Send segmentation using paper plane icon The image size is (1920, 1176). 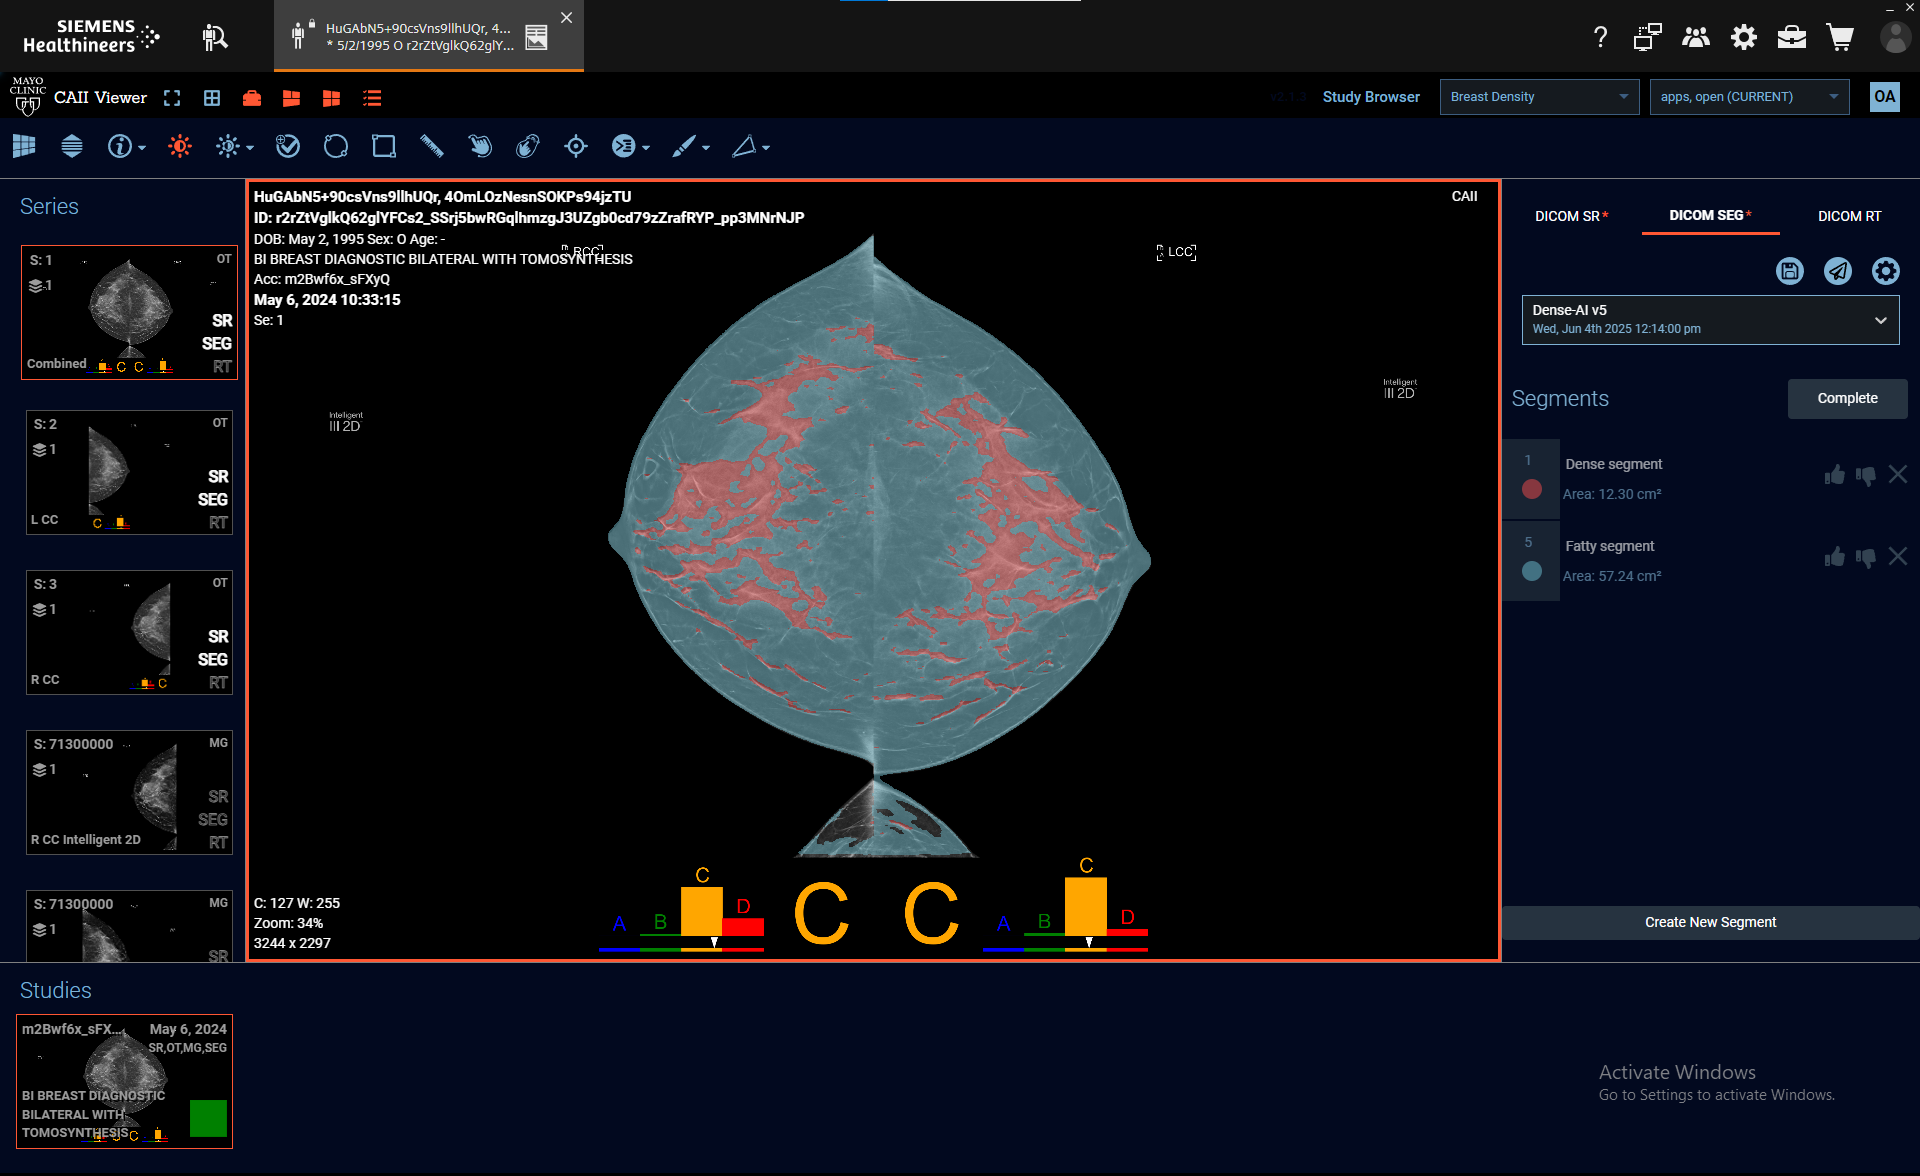coord(1837,271)
